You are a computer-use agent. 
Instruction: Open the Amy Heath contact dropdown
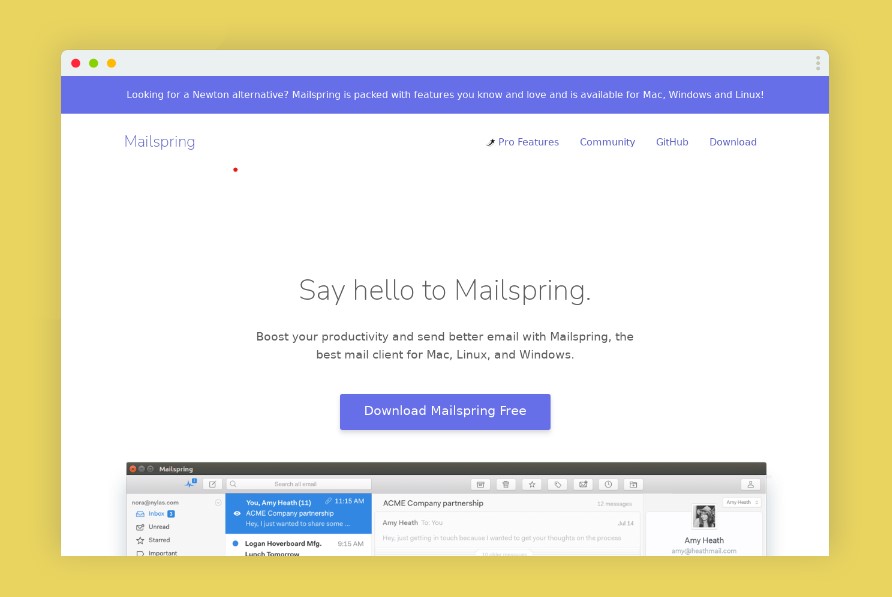tap(742, 503)
